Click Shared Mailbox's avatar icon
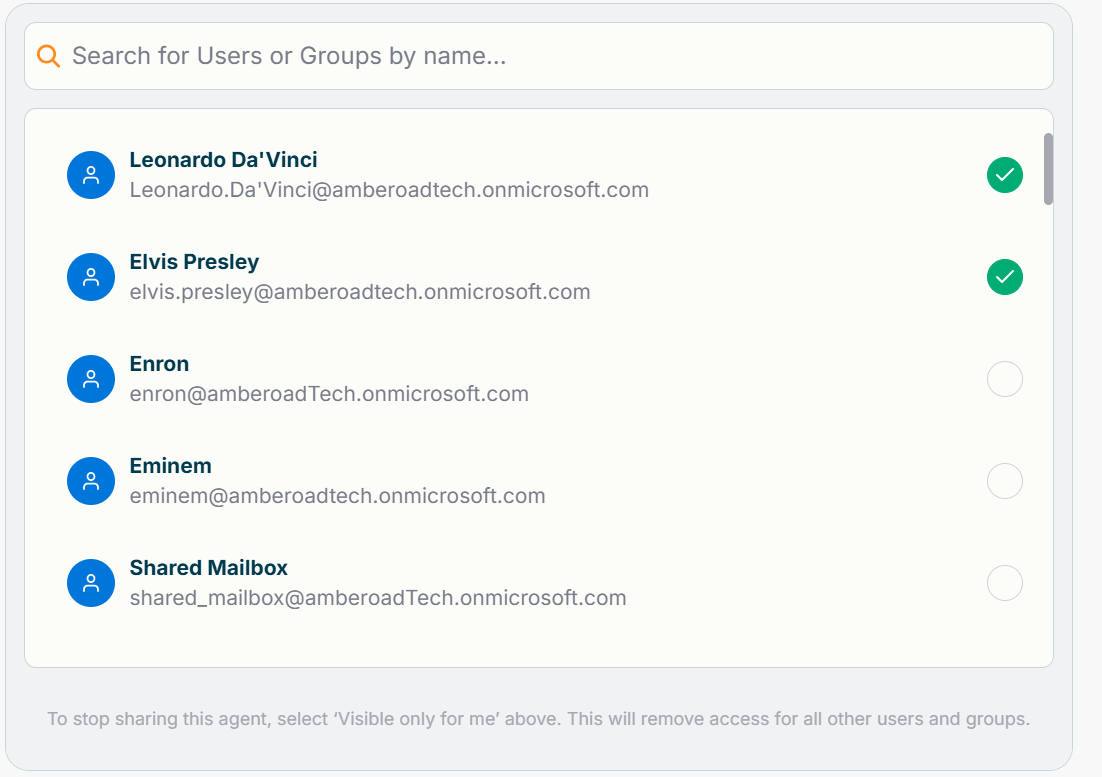Screen dimensions: 1102x777 (91, 583)
